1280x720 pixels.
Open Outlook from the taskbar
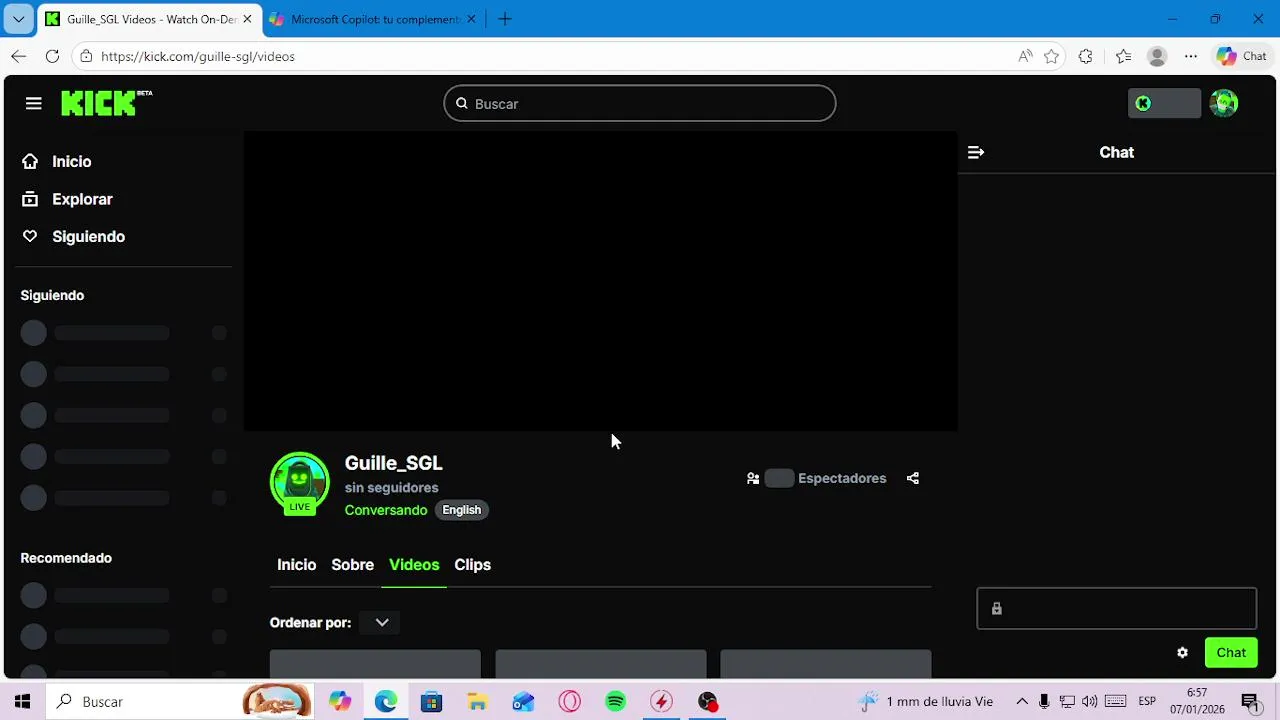pos(523,702)
